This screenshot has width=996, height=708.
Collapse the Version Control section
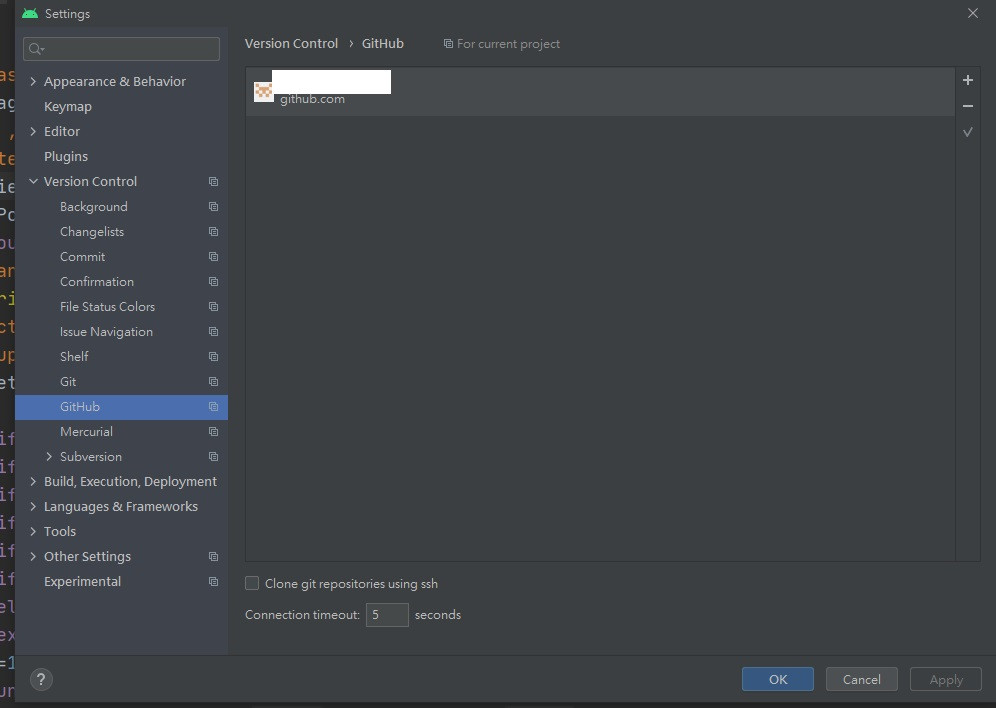point(33,182)
